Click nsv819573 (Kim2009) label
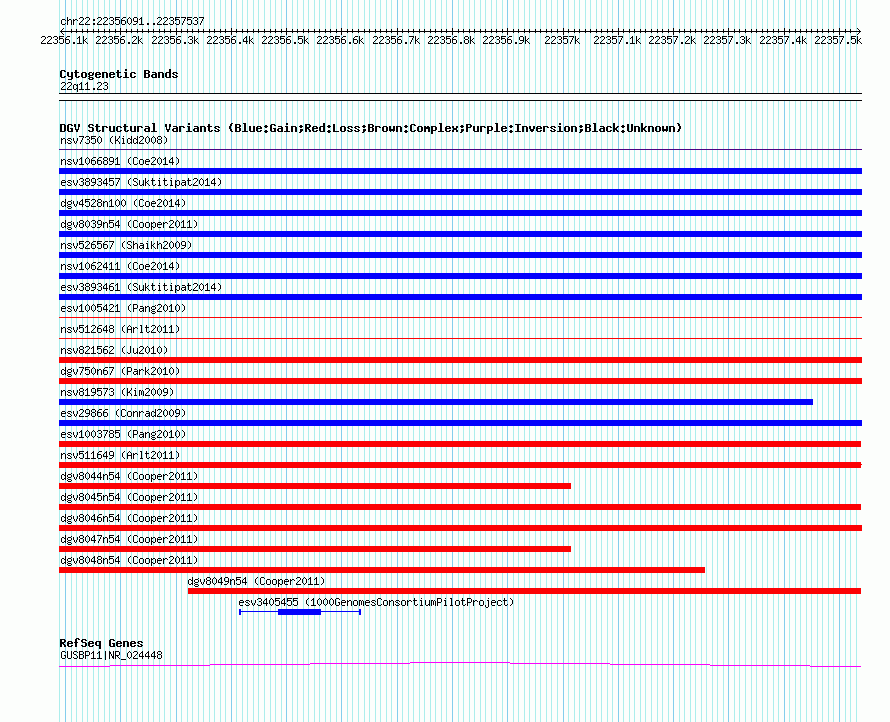 click(x=117, y=392)
